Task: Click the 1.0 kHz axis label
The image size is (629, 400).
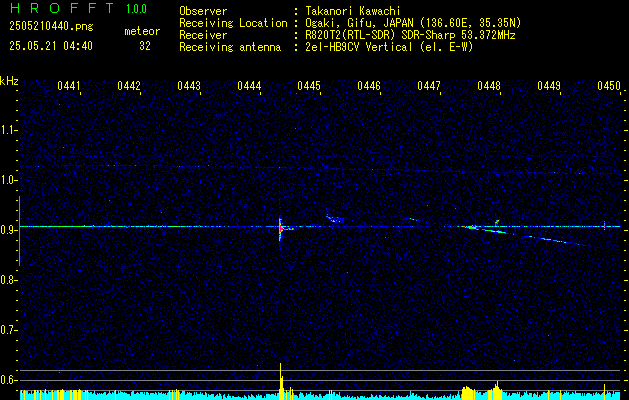Action: 8,180
